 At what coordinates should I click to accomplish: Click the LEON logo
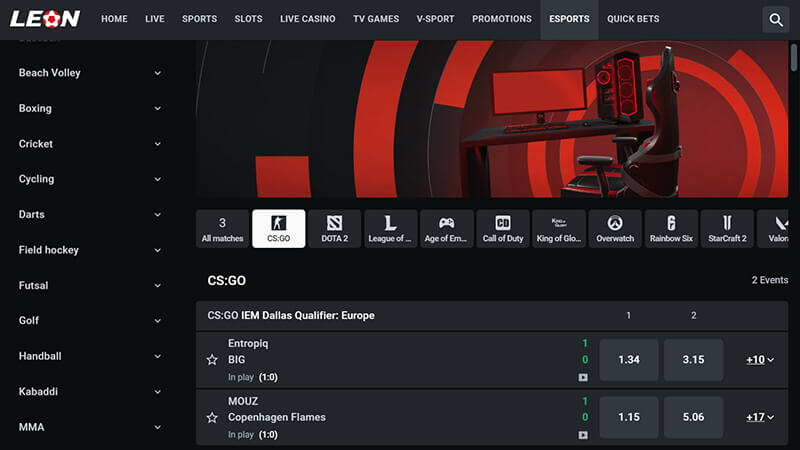45,19
